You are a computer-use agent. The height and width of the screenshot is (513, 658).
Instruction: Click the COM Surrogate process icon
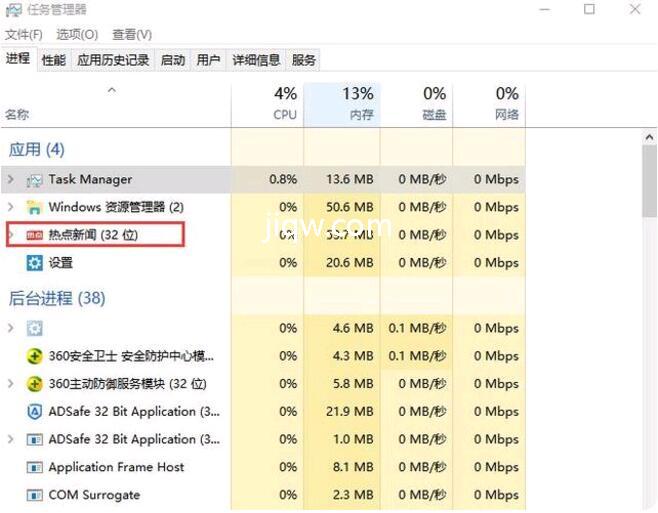[34, 495]
